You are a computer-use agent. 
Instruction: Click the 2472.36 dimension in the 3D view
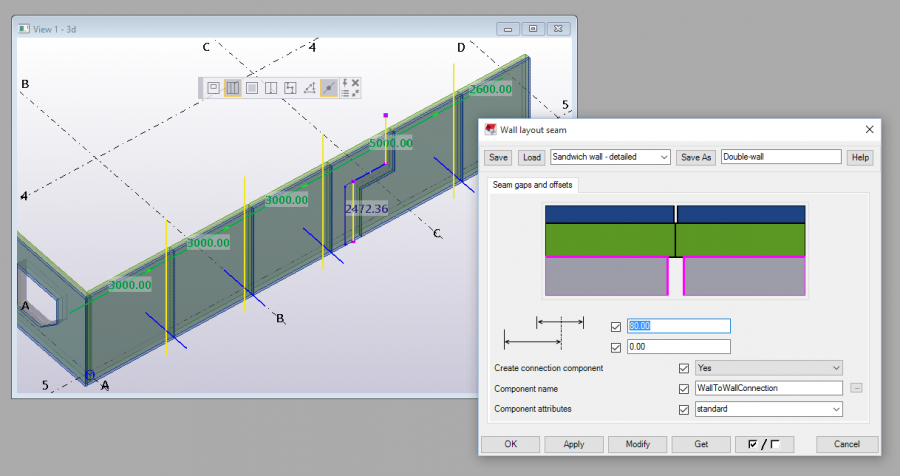(367, 209)
